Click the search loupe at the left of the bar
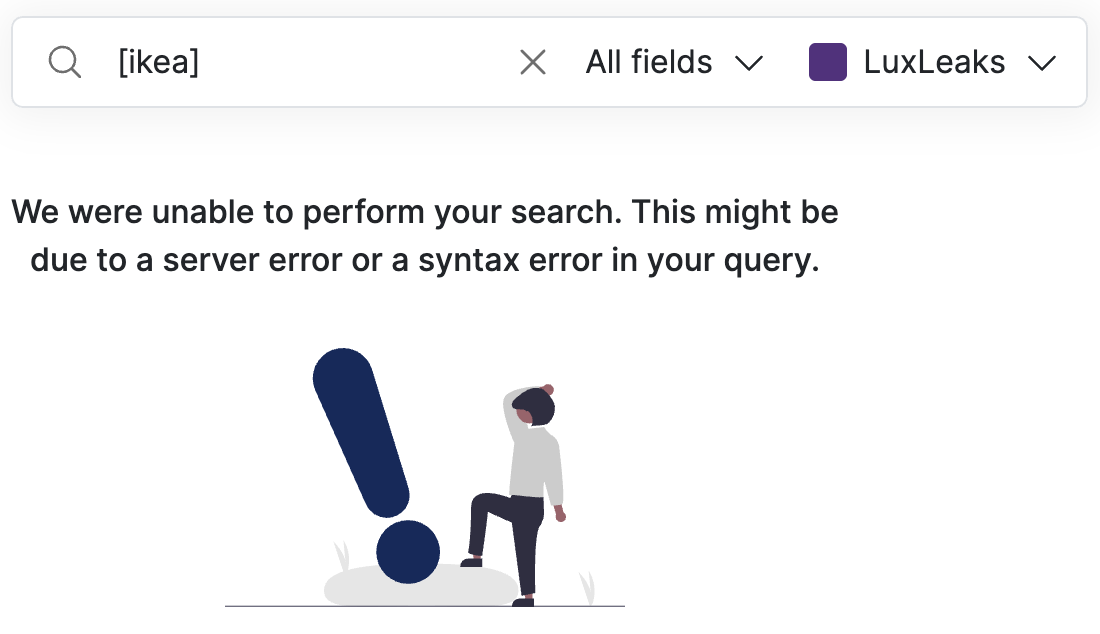The width and height of the screenshot is (1100, 634). click(x=64, y=61)
